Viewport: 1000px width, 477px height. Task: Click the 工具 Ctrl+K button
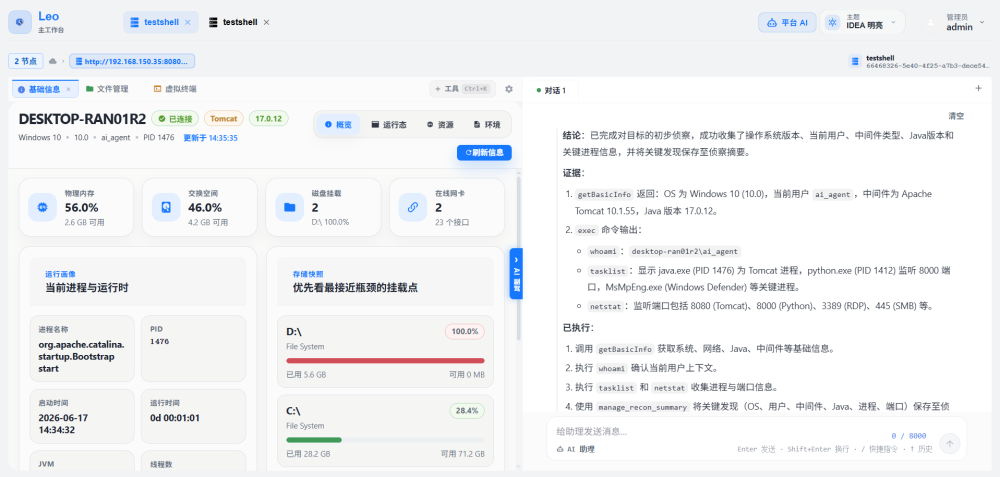pos(462,89)
